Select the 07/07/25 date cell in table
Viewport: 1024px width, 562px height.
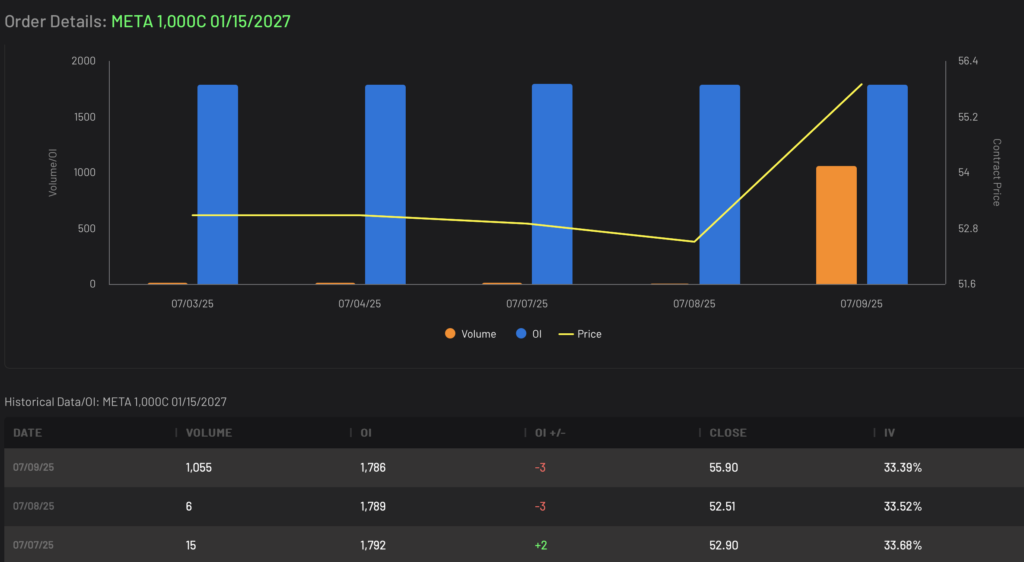(x=33, y=545)
